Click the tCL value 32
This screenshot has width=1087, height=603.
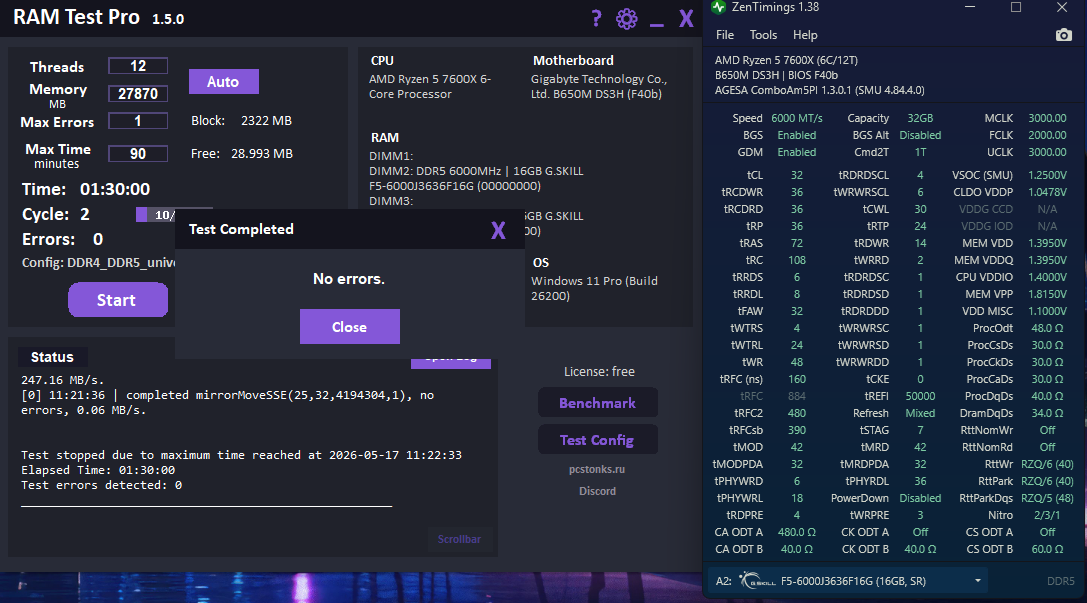tap(797, 175)
